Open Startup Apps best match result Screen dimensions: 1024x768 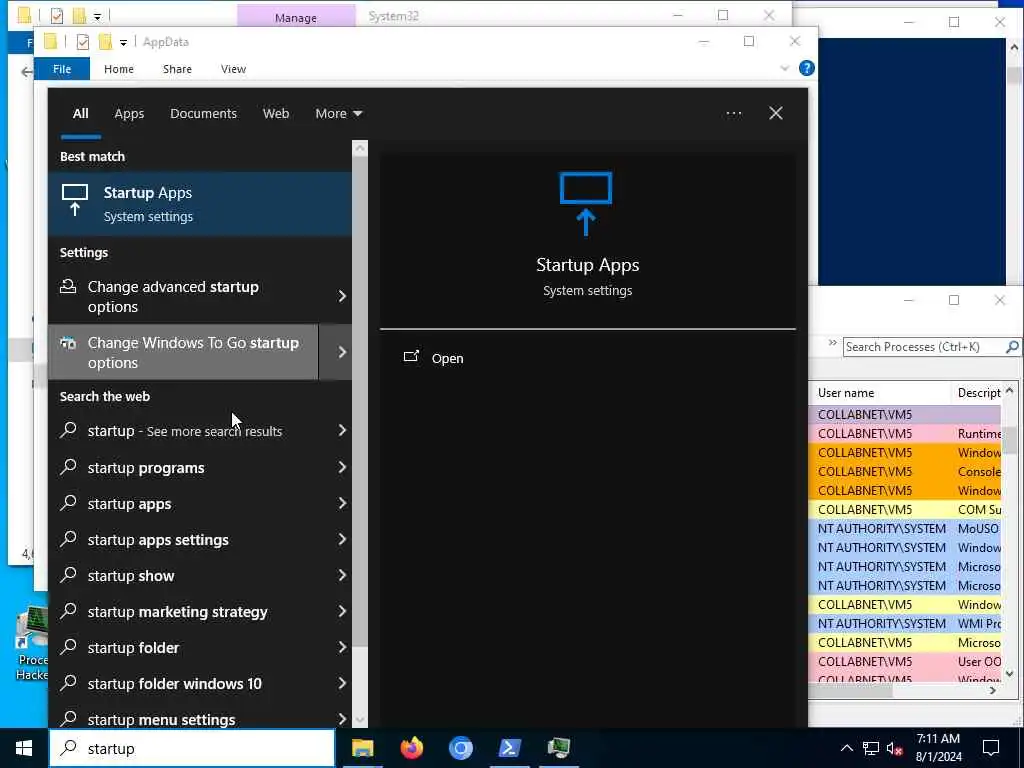click(200, 204)
